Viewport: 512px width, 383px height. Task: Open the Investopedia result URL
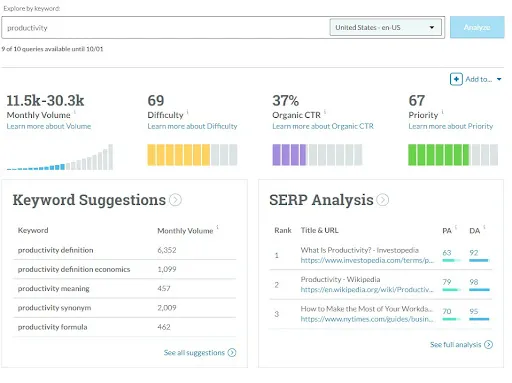367,260
